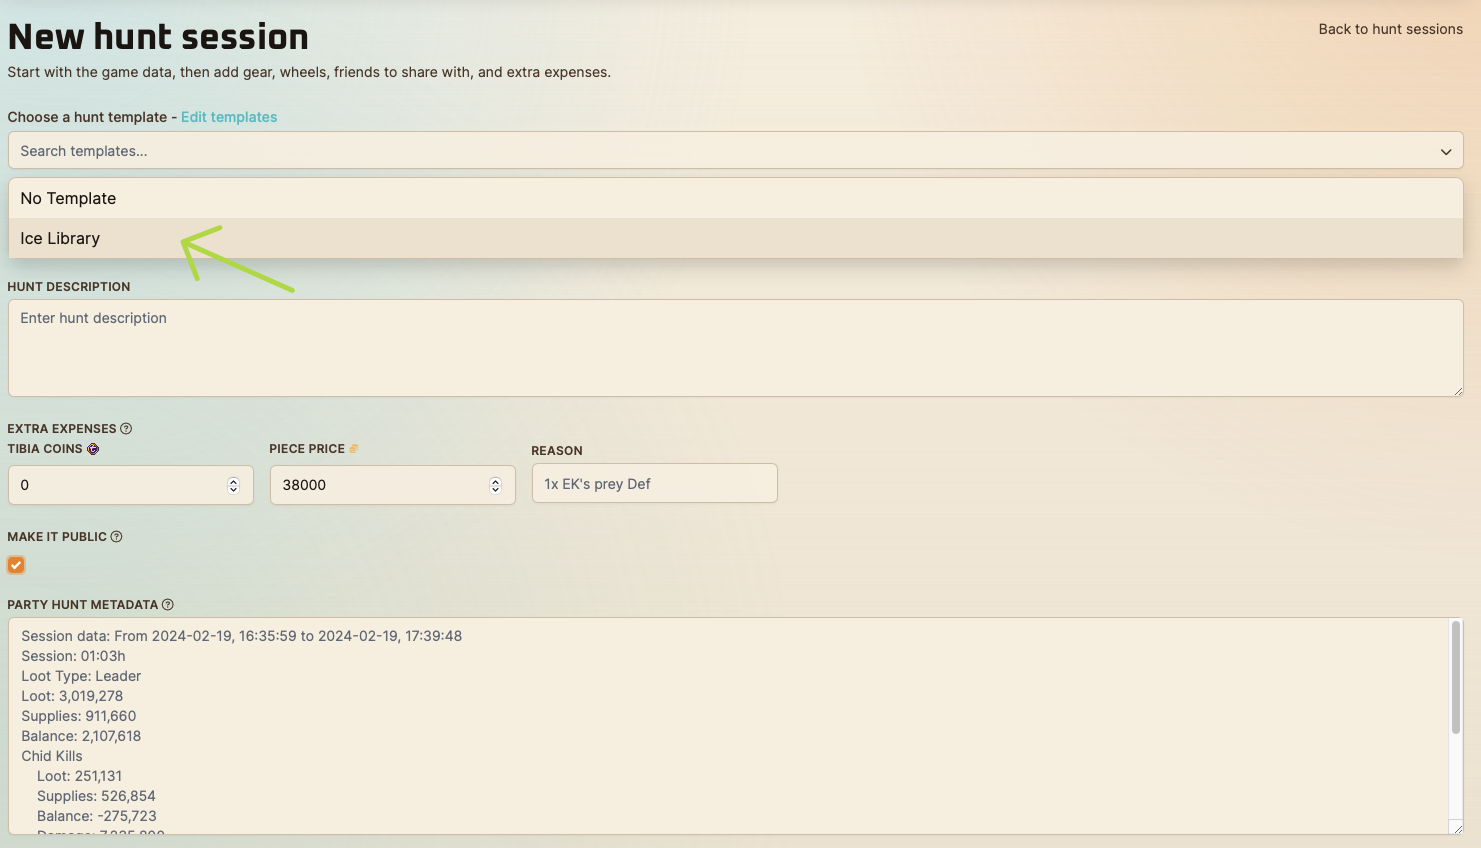Go back to hunt sessions
The width and height of the screenshot is (1481, 848).
pos(1390,29)
